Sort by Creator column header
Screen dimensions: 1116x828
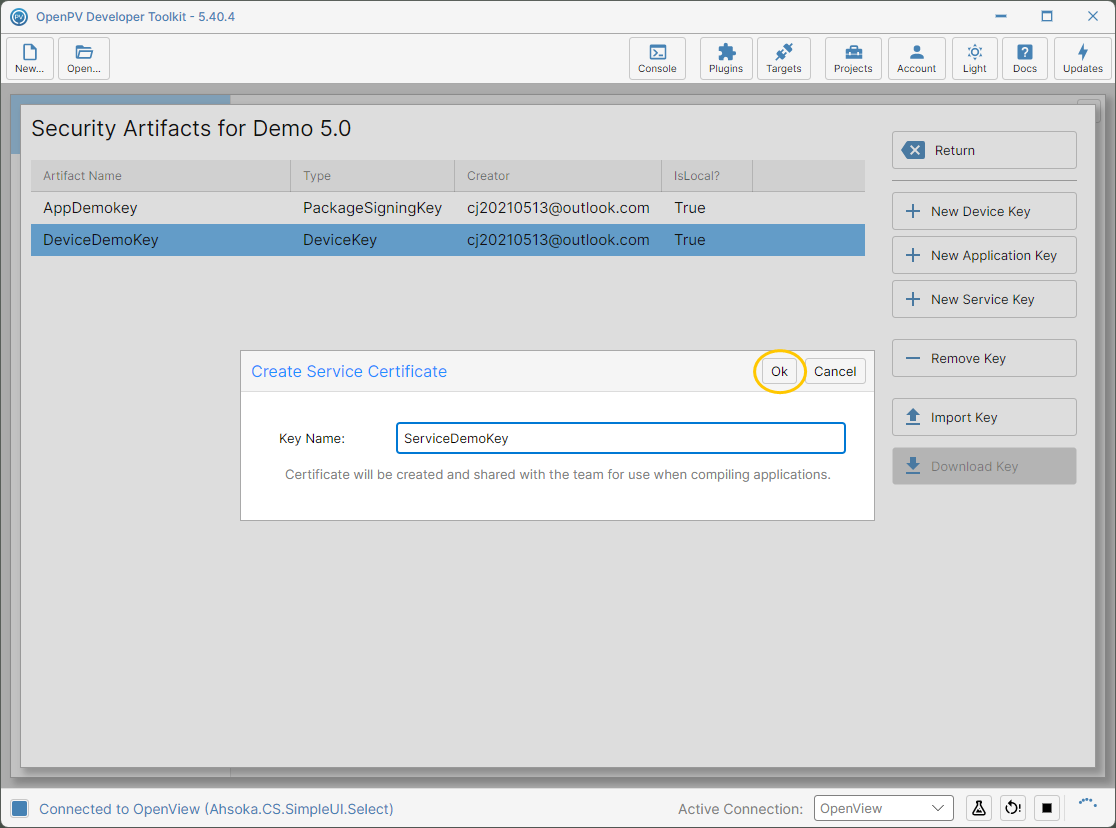click(x=558, y=176)
